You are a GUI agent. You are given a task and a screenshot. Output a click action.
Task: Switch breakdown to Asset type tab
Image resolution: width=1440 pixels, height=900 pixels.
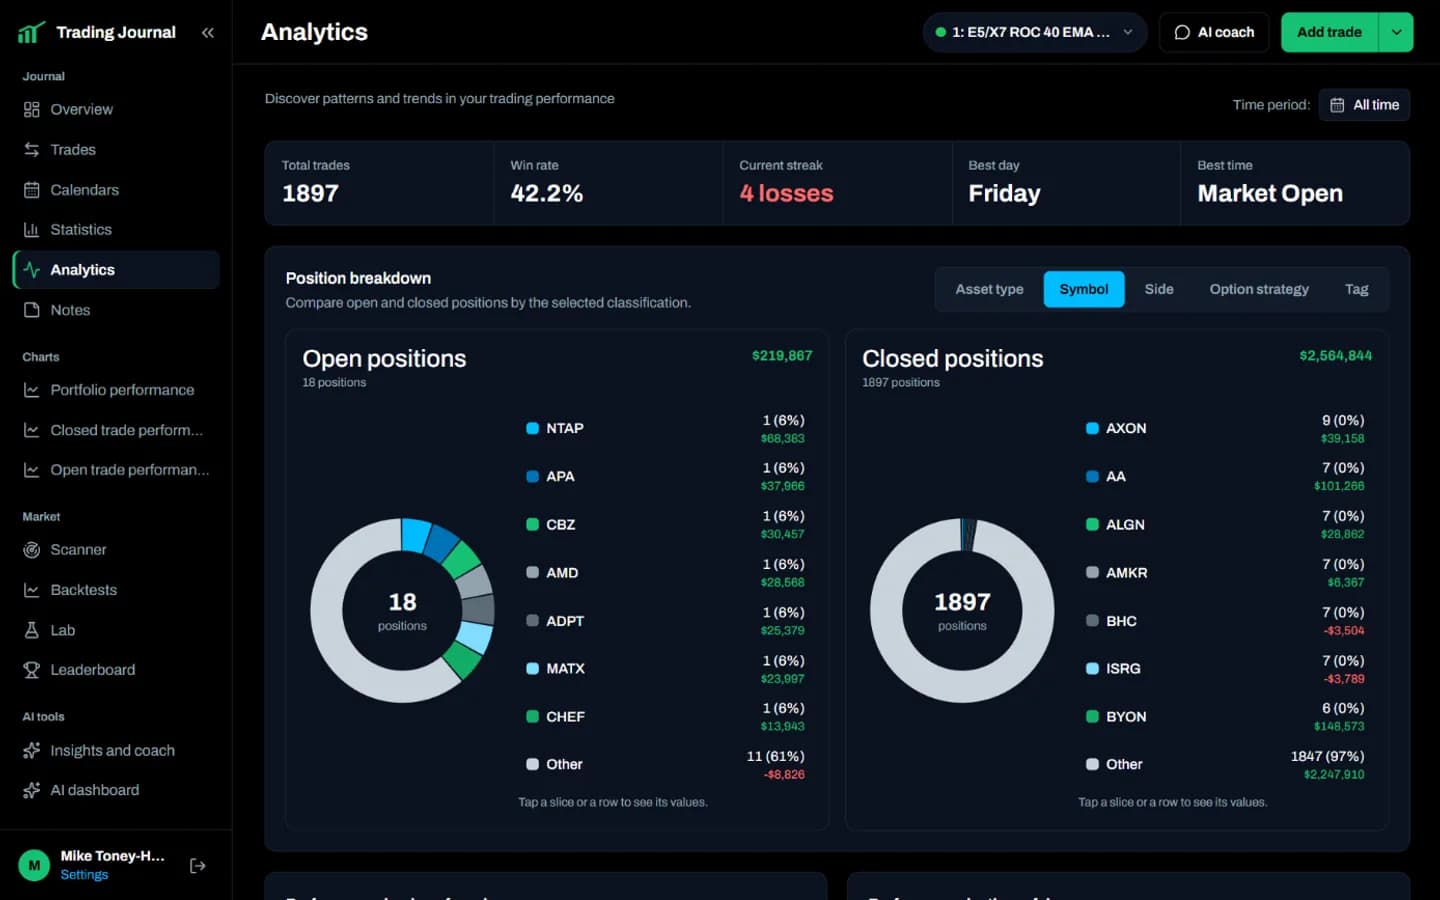pyautogui.click(x=989, y=289)
